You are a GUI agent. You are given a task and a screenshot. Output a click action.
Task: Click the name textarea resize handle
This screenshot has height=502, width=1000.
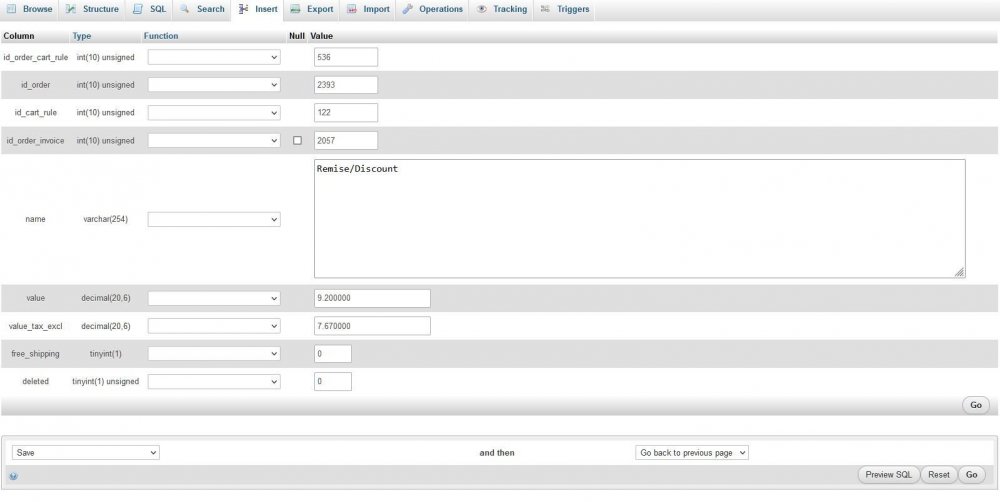959,272
